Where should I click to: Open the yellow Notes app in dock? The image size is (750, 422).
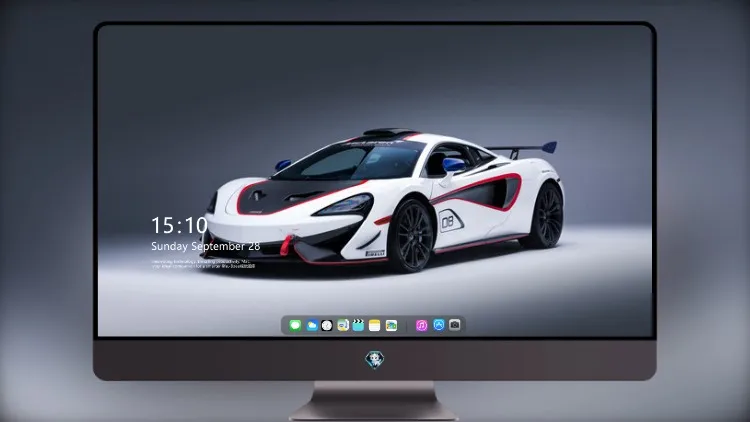point(375,325)
